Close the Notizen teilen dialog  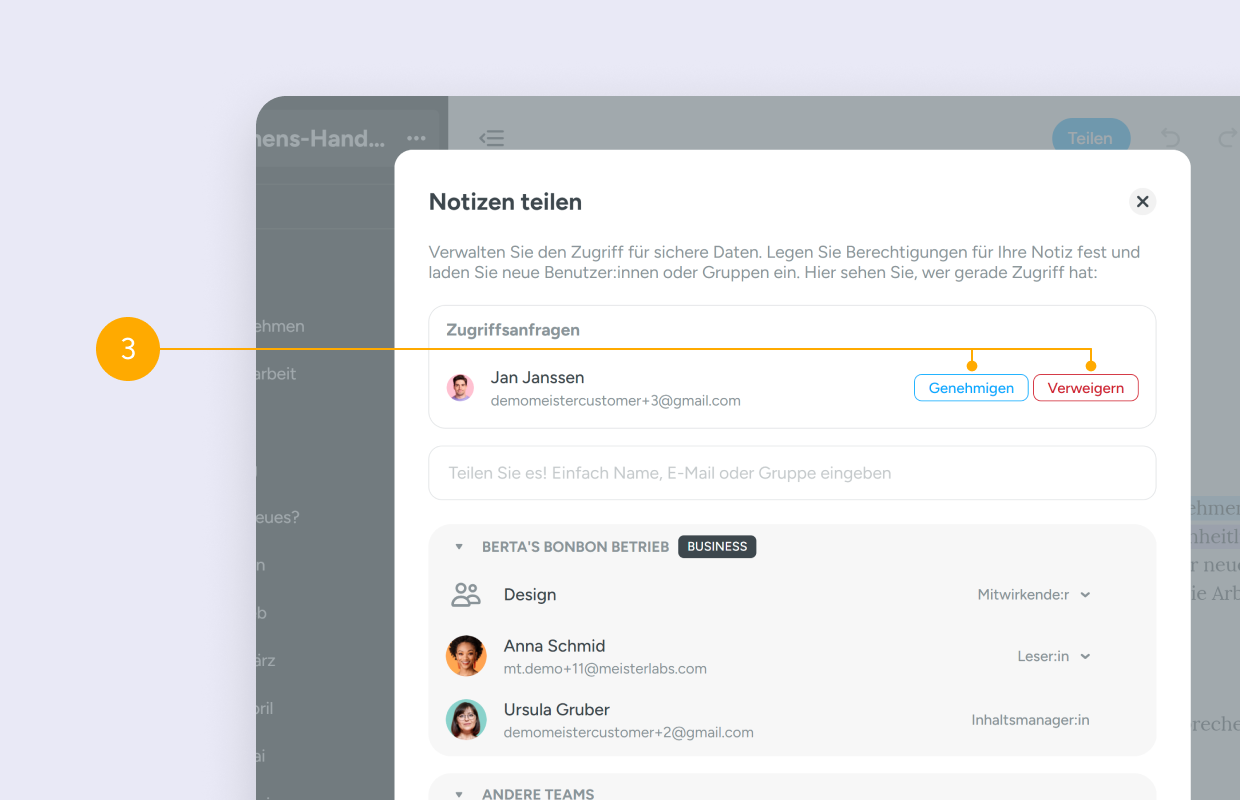click(1142, 201)
